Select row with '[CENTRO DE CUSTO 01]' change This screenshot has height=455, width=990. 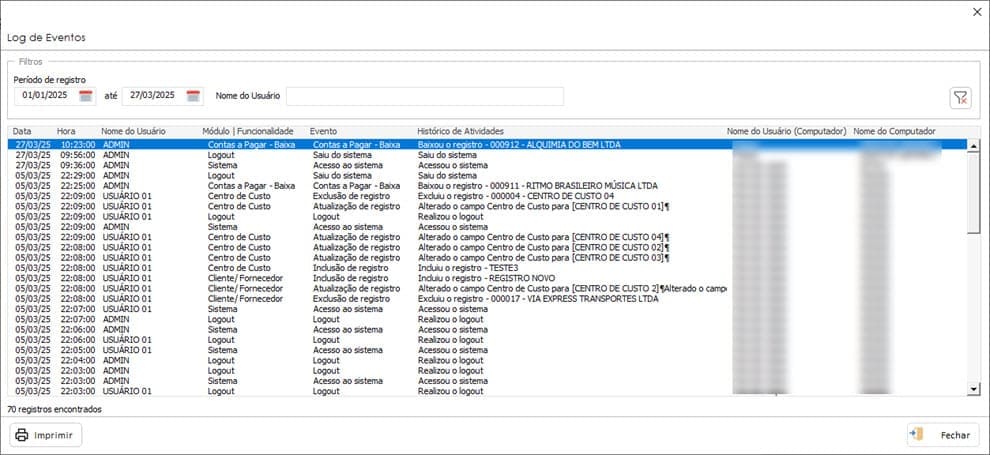click(487, 206)
